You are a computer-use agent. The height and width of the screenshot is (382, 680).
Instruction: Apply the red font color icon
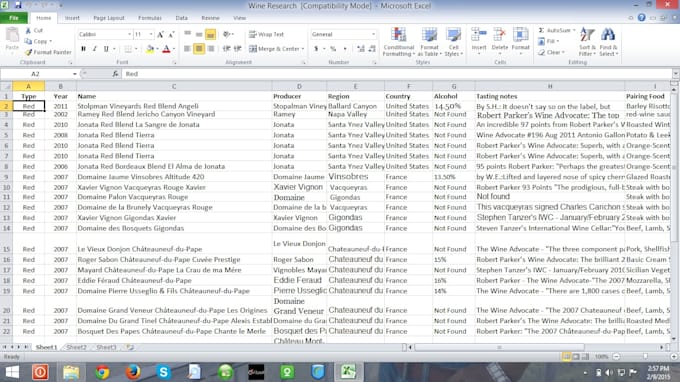coord(166,49)
